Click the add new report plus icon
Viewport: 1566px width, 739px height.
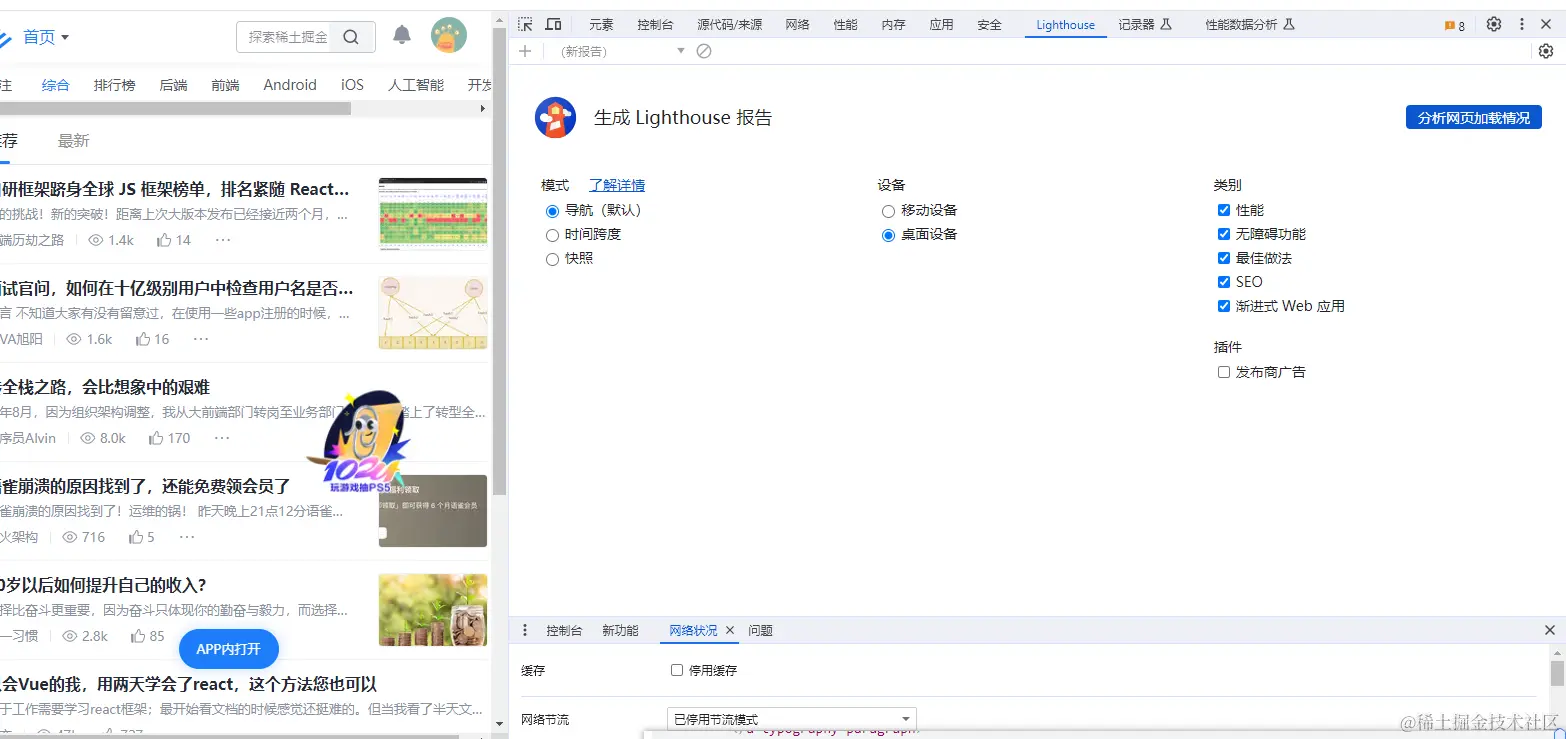tap(525, 51)
